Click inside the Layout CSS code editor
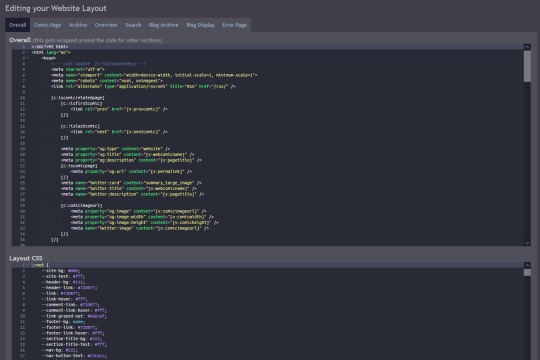 (268, 311)
